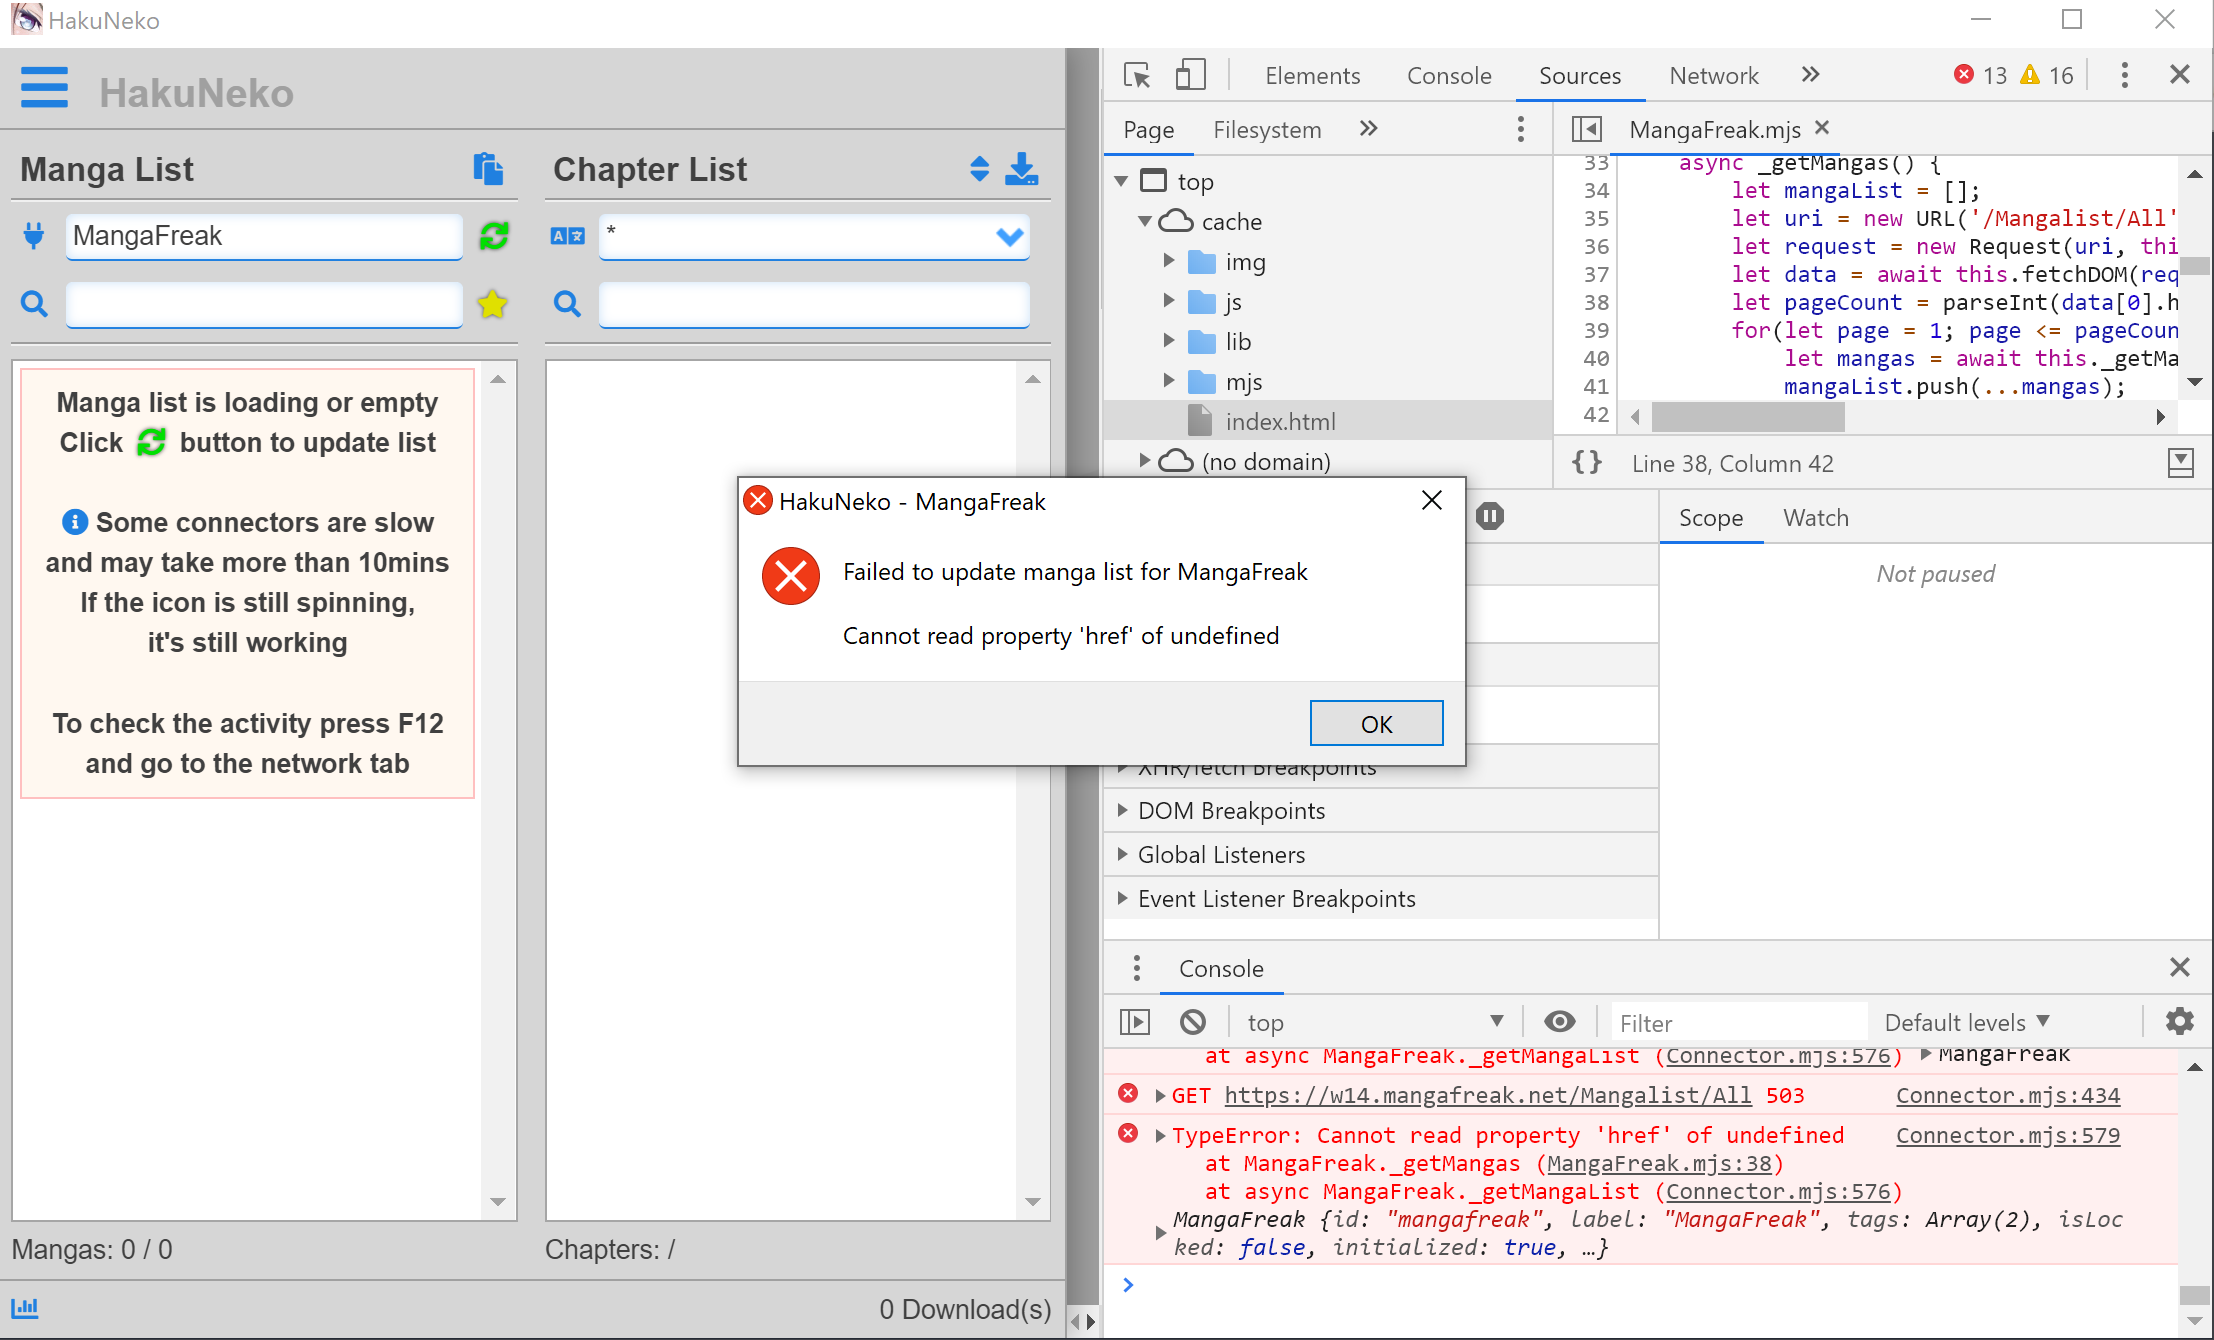Image resolution: width=2214 pixels, height=1340 pixels.
Task: Open the chapter language filter dropdown
Action: [1008, 237]
